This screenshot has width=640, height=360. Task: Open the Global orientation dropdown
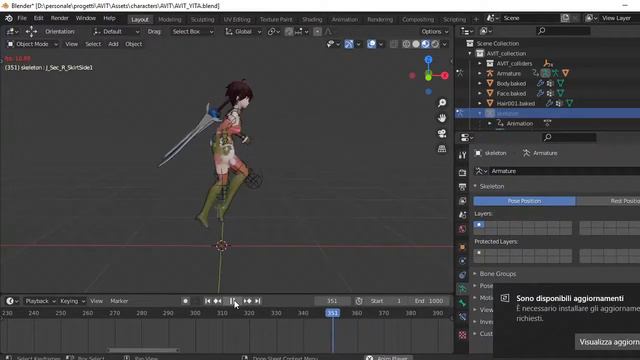tap(242, 32)
